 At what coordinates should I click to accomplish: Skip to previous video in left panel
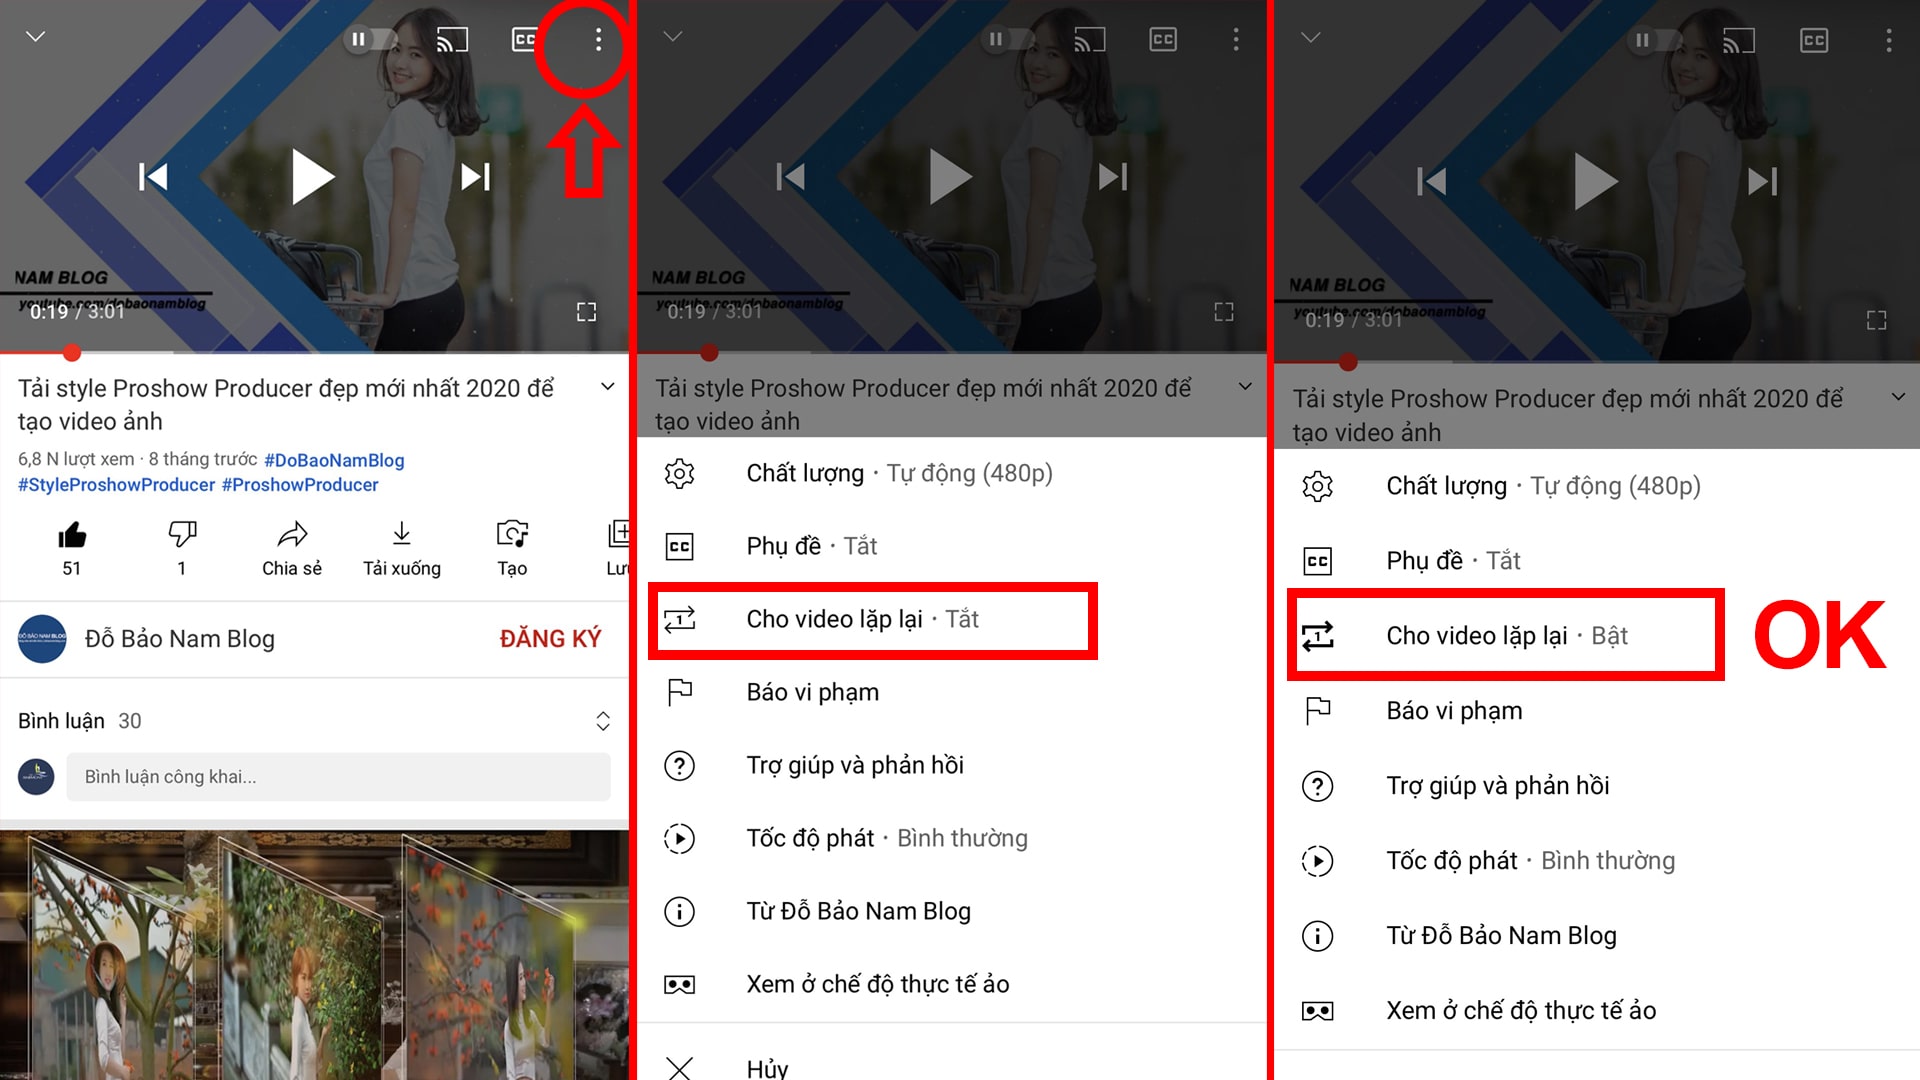coord(153,177)
